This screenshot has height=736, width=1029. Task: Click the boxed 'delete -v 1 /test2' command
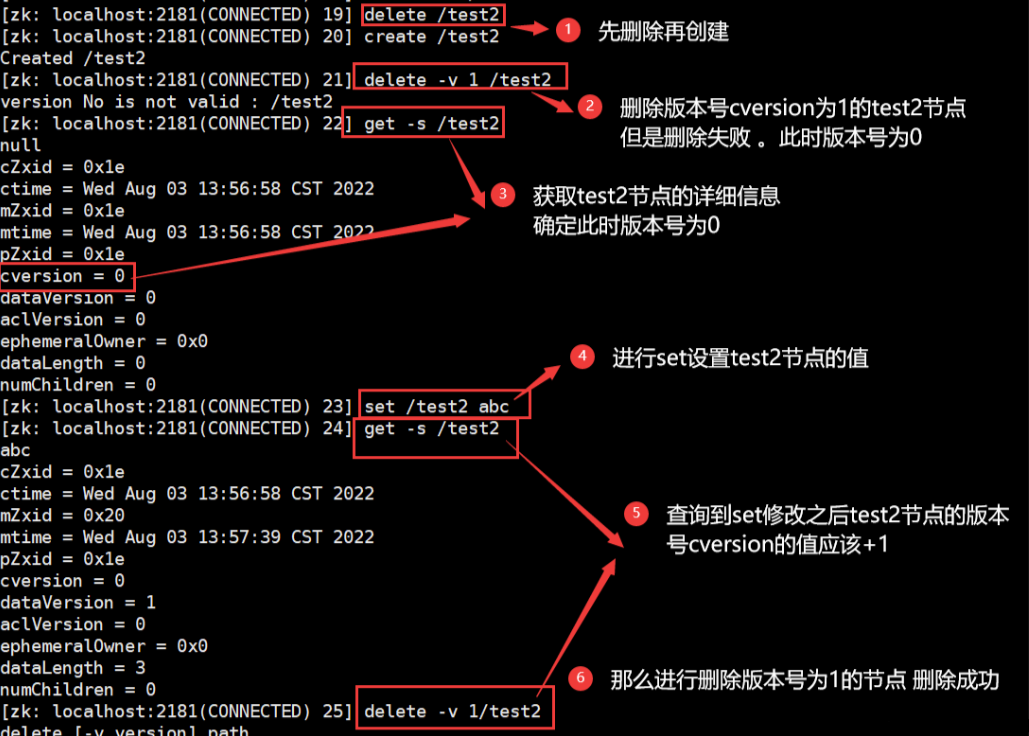[459, 77]
